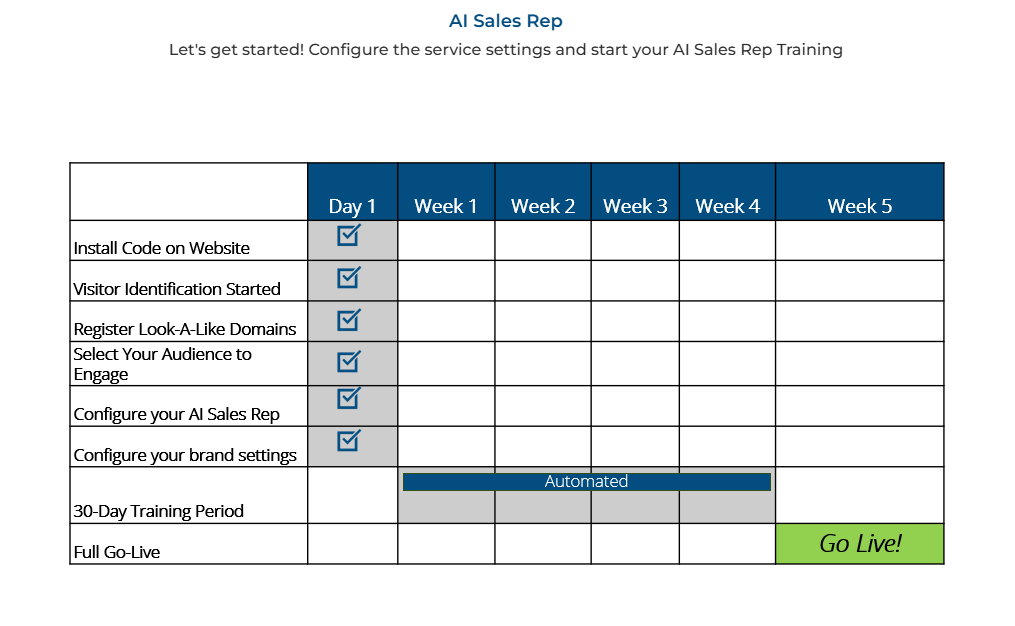Click Configure your AI Sales Rep checkmark
The width and height of the screenshot is (1015, 626).
[x=349, y=398]
